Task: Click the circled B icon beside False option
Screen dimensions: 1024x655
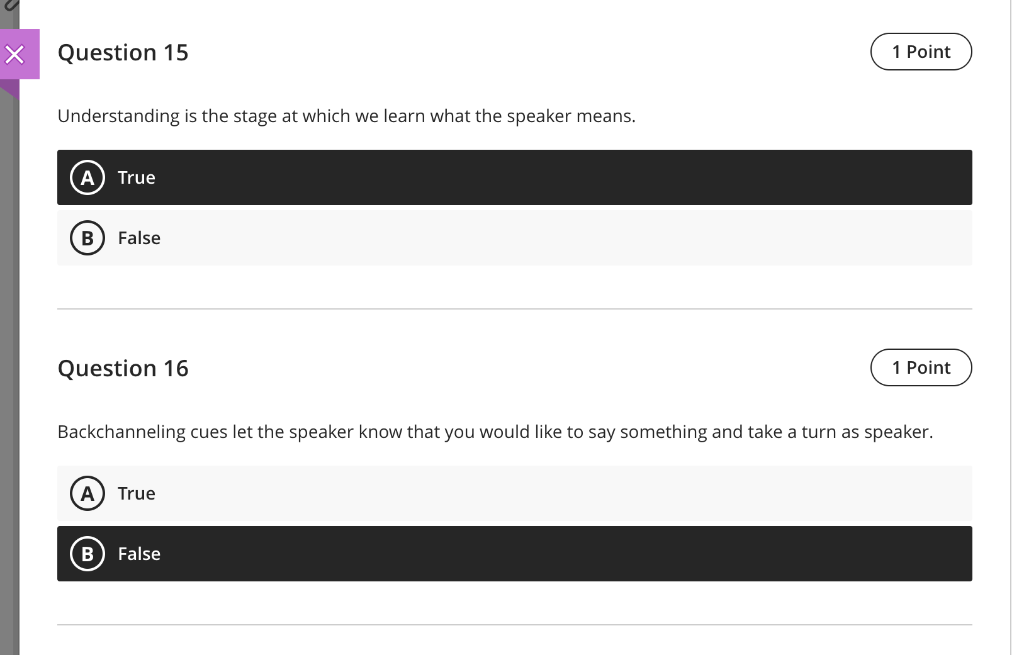Action: click(88, 238)
